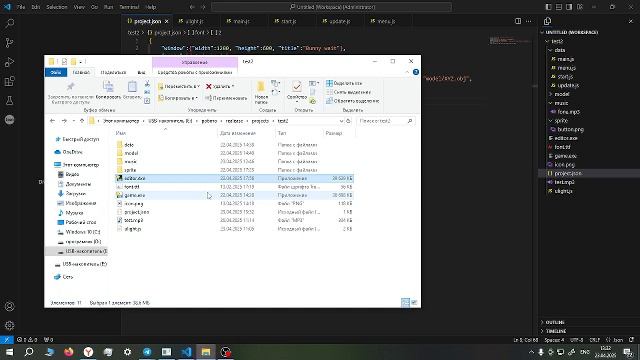This screenshot has width=640, height=360.
Task: Open Firefox from the taskbar
Action: click(x=69, y=352)
